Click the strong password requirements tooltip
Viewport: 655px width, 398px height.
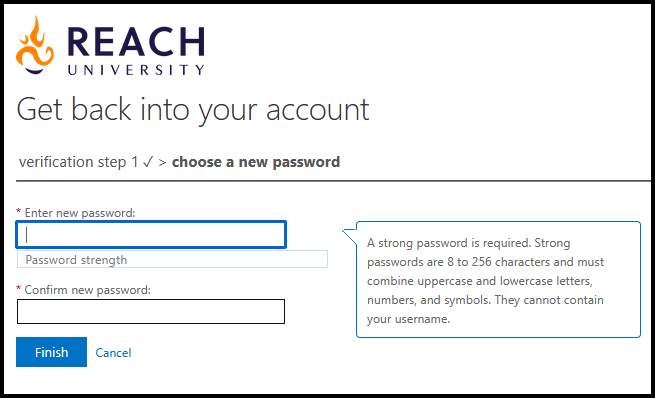coord(498,279)
